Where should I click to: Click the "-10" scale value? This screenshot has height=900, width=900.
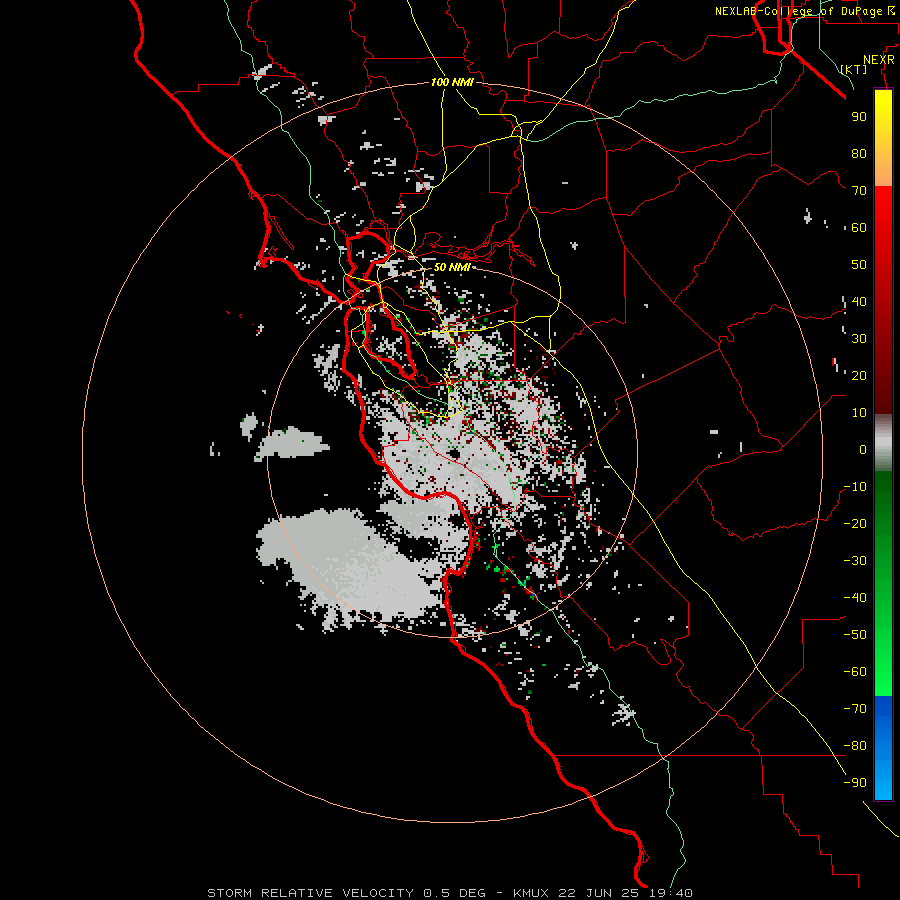click(x=855, y=487)
